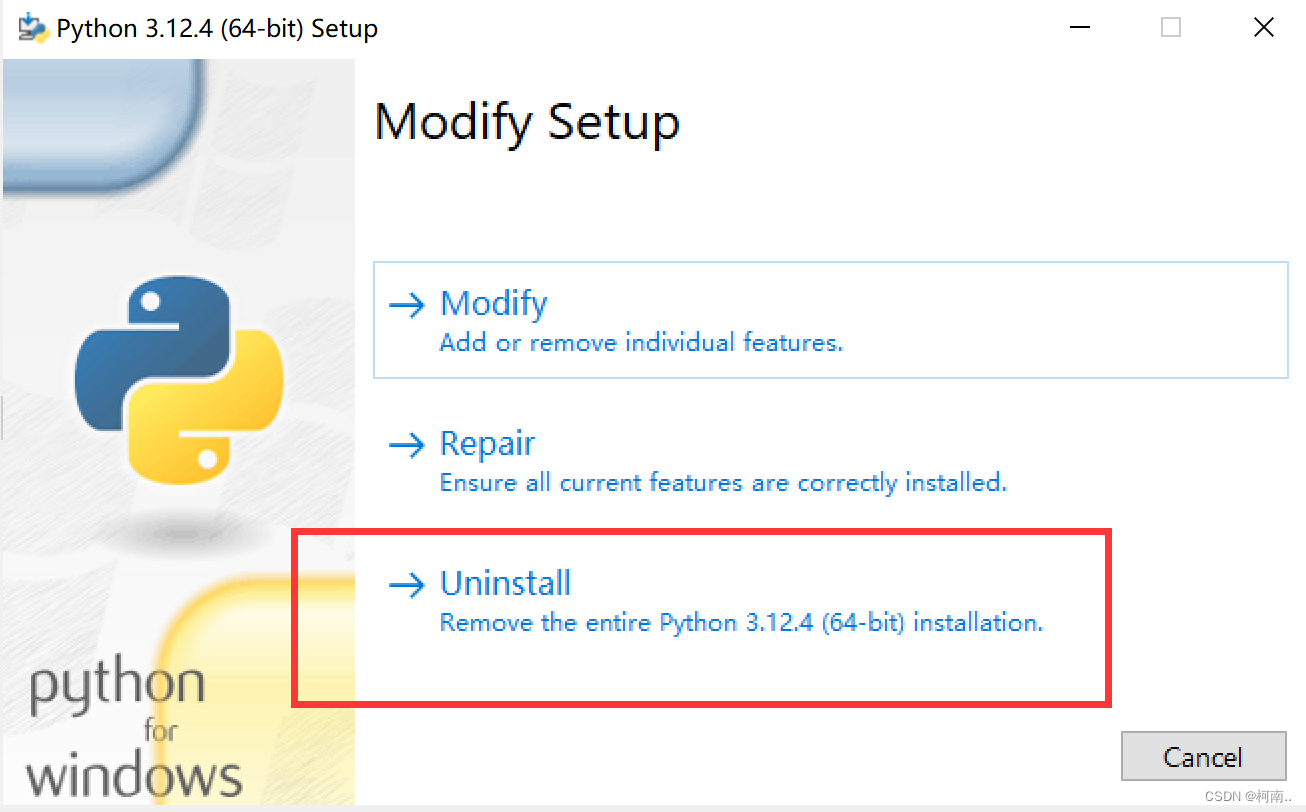Click the arrow icon next to Repair

coord(408,445)
